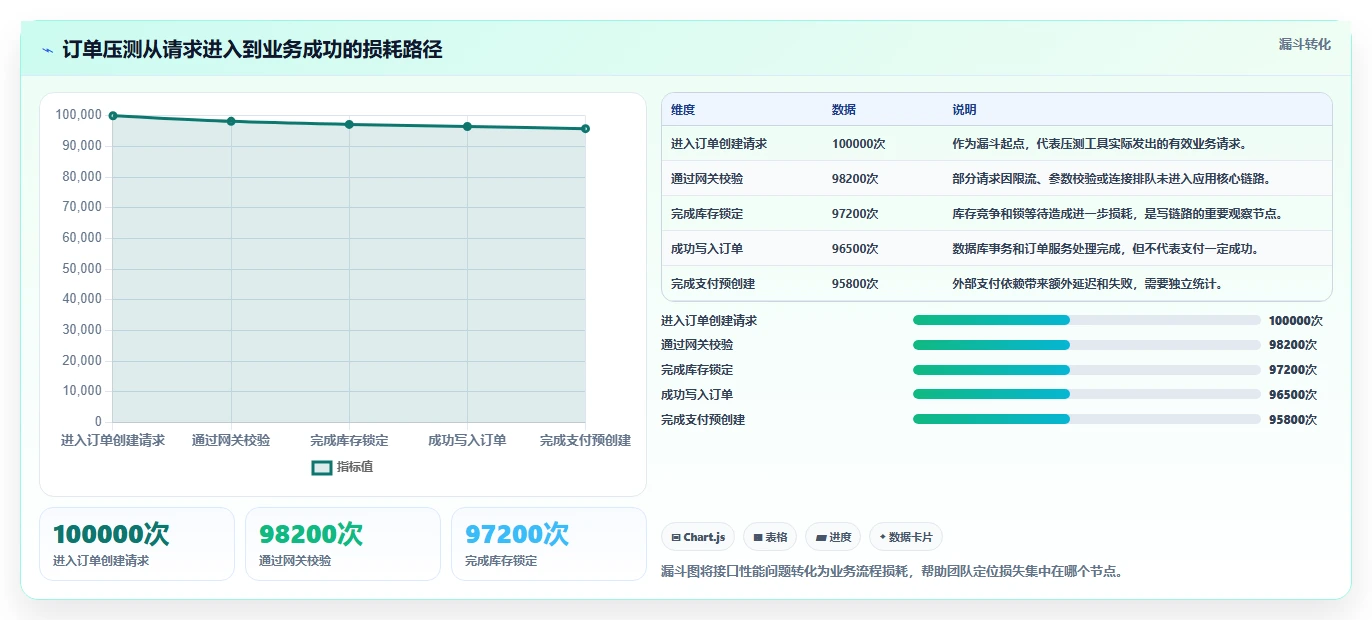The width and height of the screenshot is (1372, 620).
Task: Click the 97200次 cell in the table
Action: coord(855,214)
